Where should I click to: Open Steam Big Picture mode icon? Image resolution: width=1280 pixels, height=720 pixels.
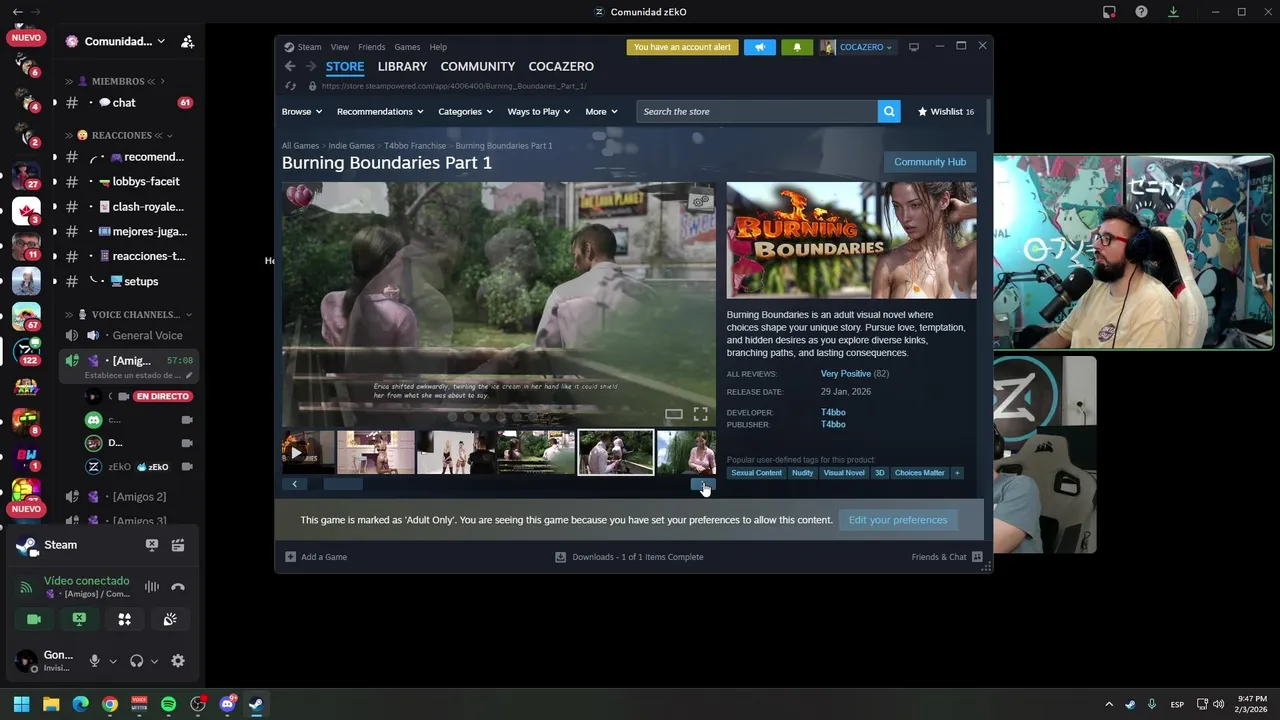913,47
